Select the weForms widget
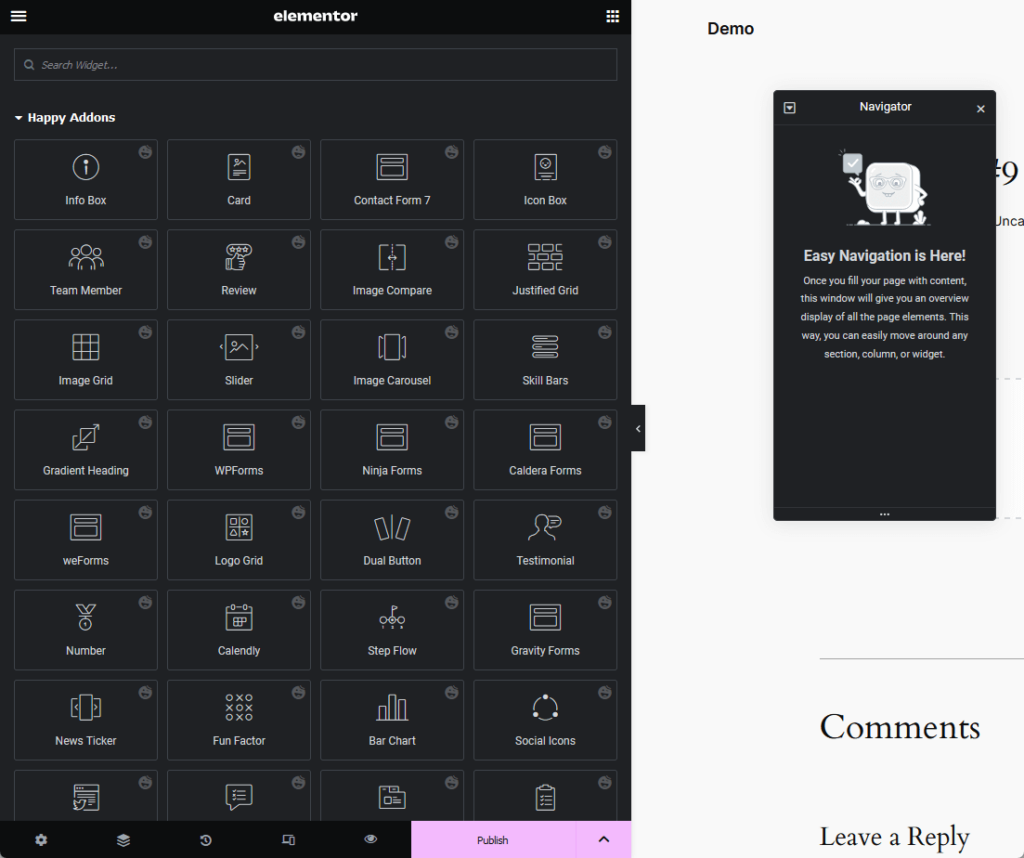Viewport: 1024px width, 858px height. [86, 540]
